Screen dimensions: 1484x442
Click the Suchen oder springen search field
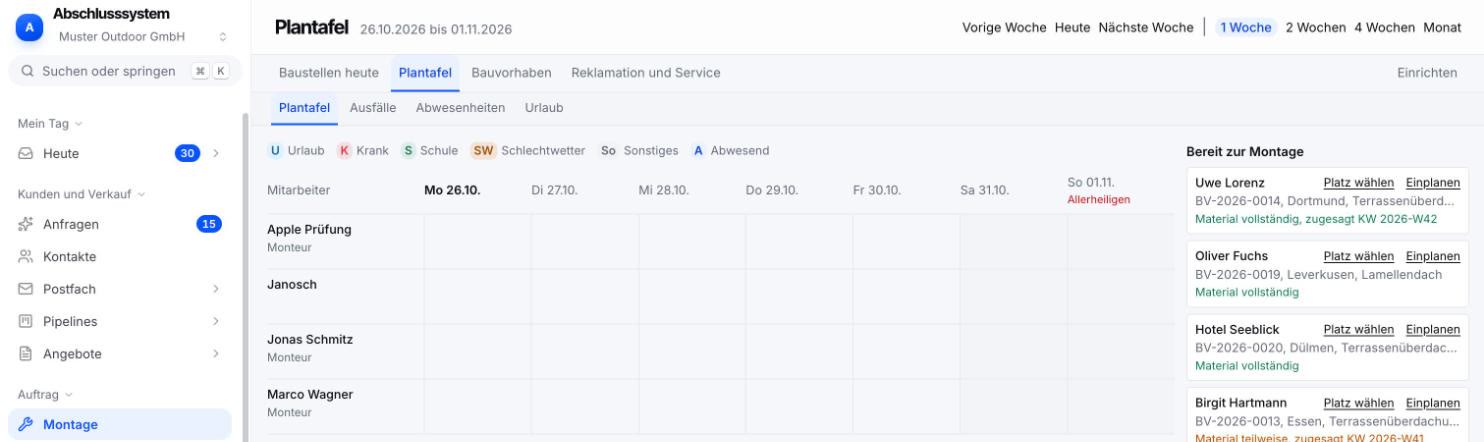(124, 70)
